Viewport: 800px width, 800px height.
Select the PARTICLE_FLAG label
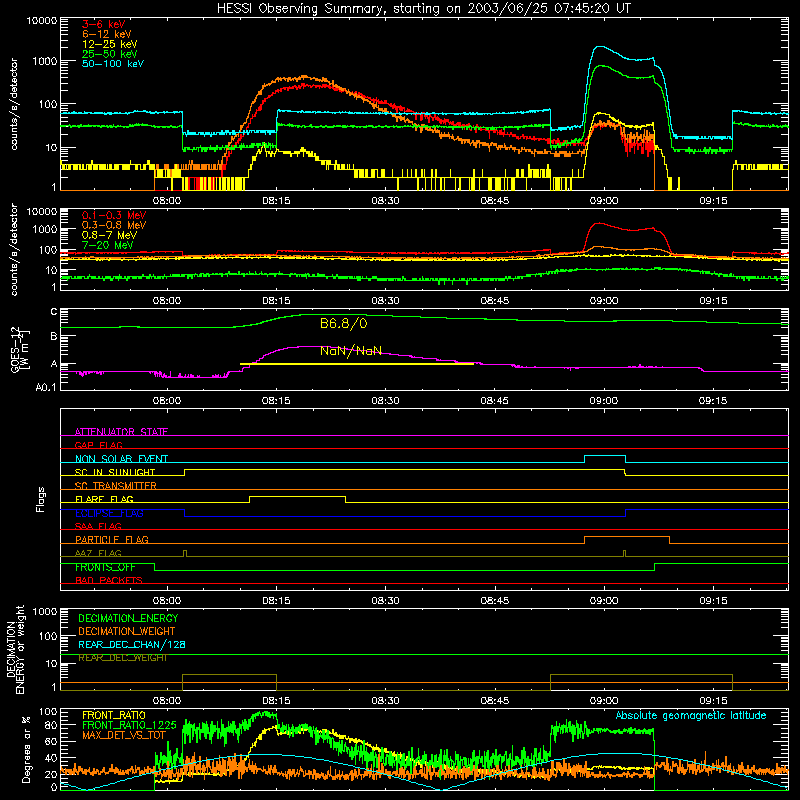pos(112,539)
